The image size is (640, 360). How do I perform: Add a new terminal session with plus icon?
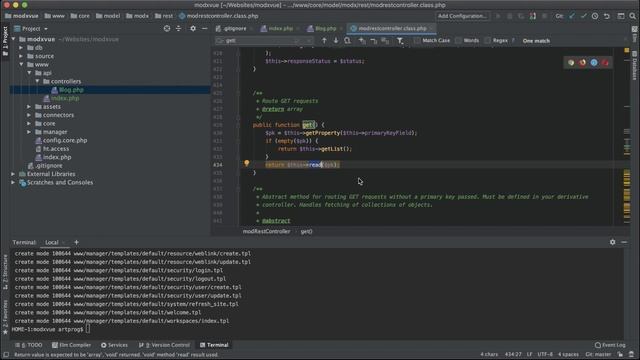tap(76, 242)
